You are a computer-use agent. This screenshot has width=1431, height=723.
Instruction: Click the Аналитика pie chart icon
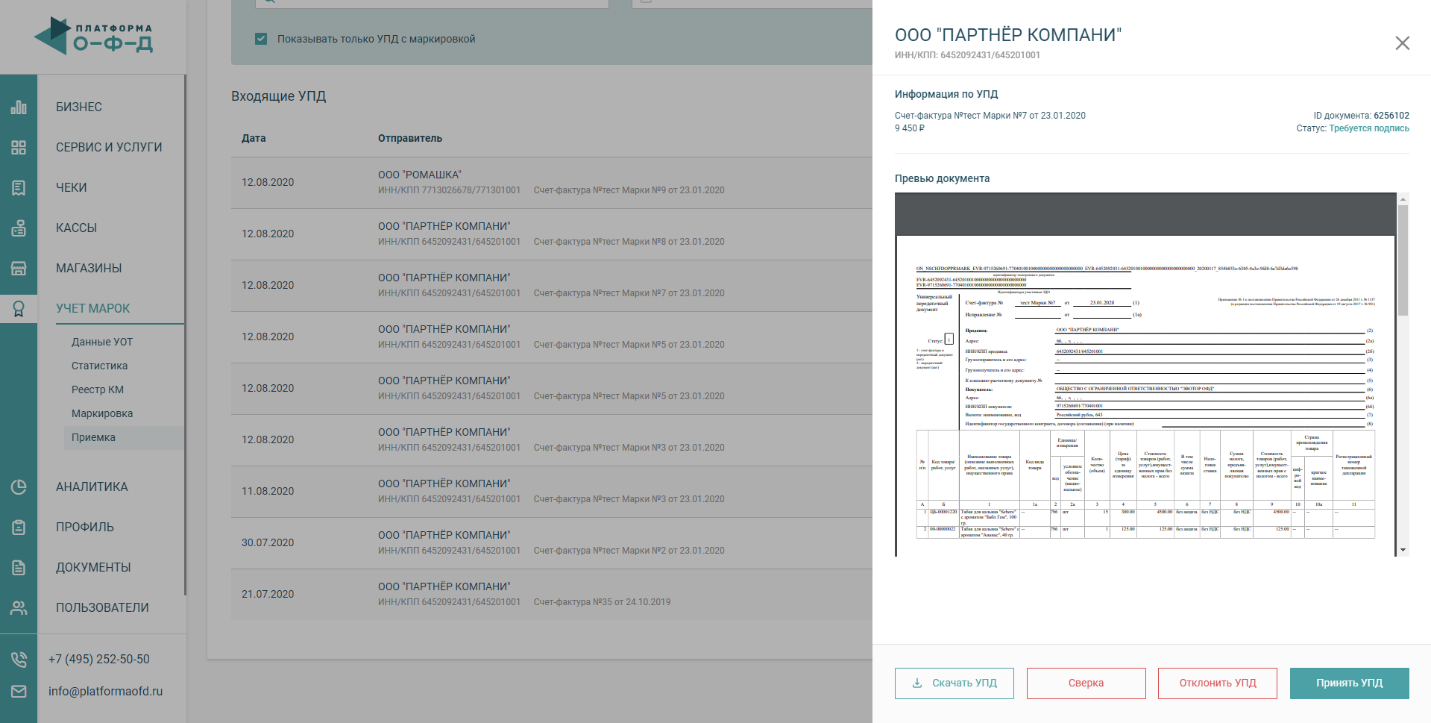[x=18, y=487]
